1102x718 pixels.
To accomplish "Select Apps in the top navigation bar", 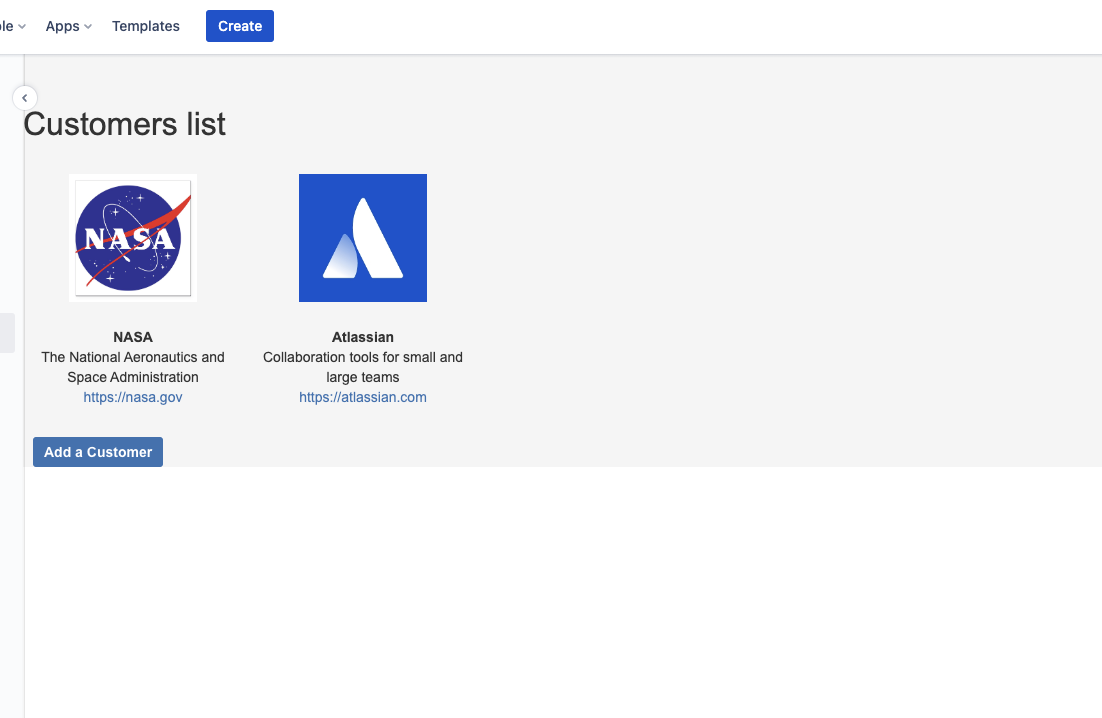I will (x=62, y=26).
